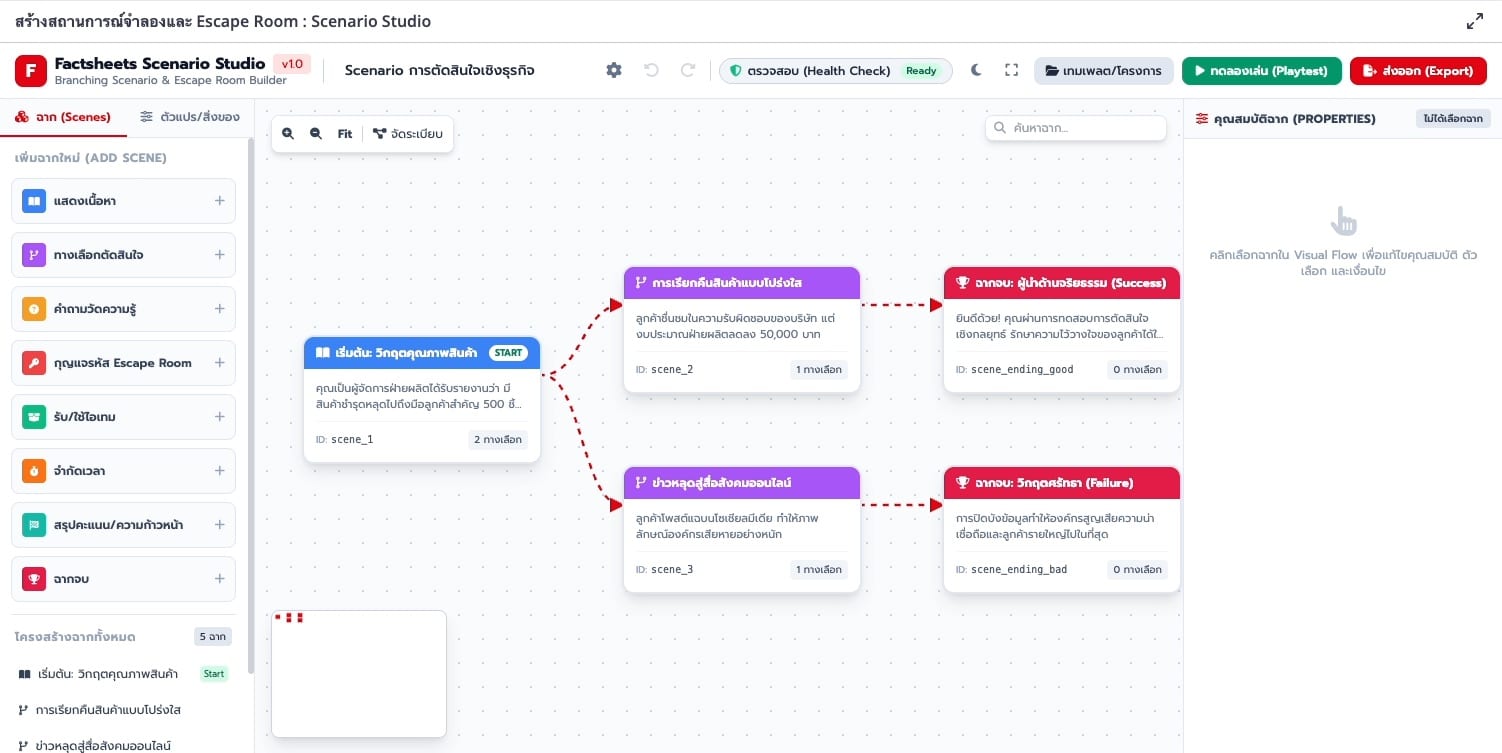Switch to ตัวแปร/สิ่งของ tab
This screenshot has width=1502, height=753.
(x=190, y=117)
